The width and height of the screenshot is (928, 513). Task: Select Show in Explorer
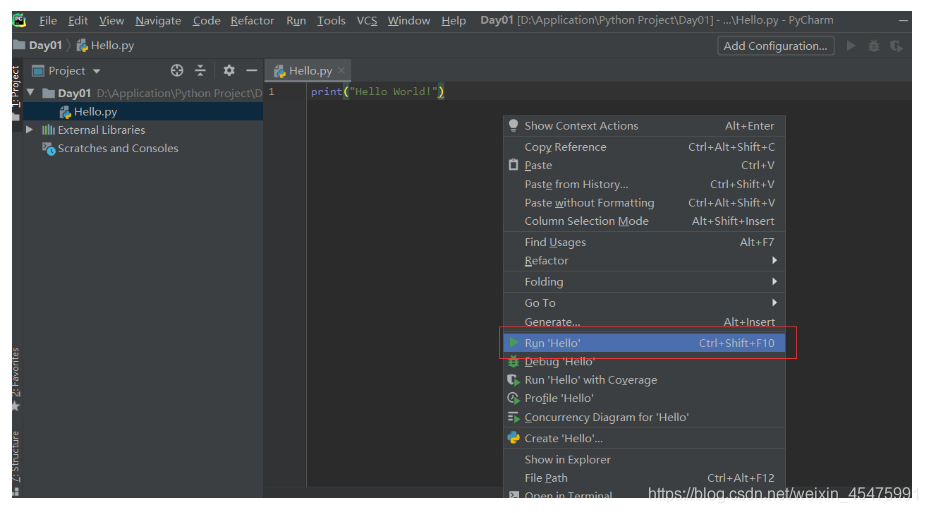(644, 459)
